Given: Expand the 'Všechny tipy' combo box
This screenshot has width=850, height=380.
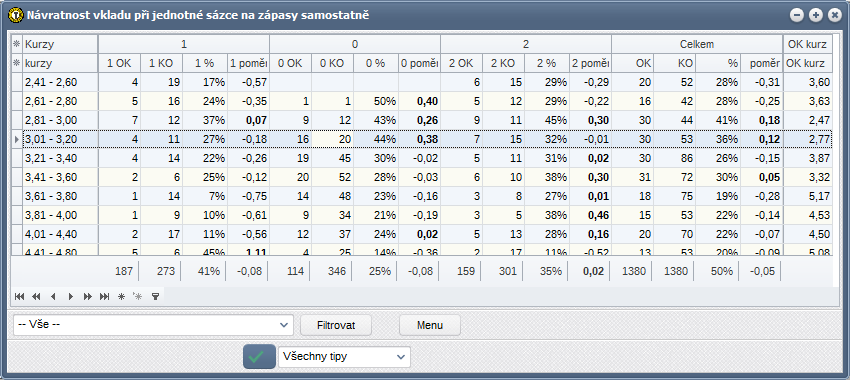Looking at the screenshot, I should tap(344, 357).
